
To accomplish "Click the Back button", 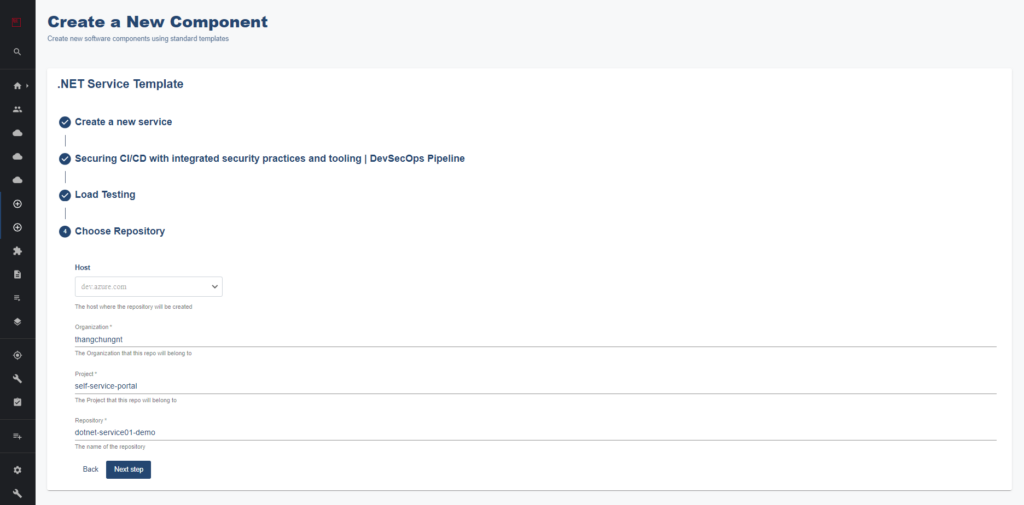I will pyautogui.click(x=90, y=469).
